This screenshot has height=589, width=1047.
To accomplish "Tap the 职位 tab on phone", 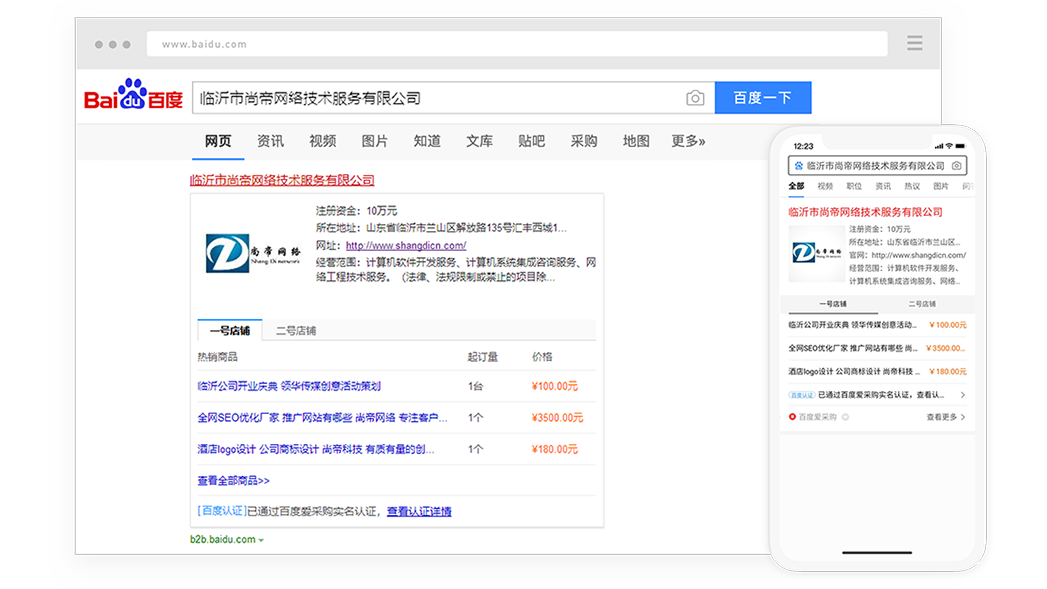I will pyautogui.click(x=854, y=186).
